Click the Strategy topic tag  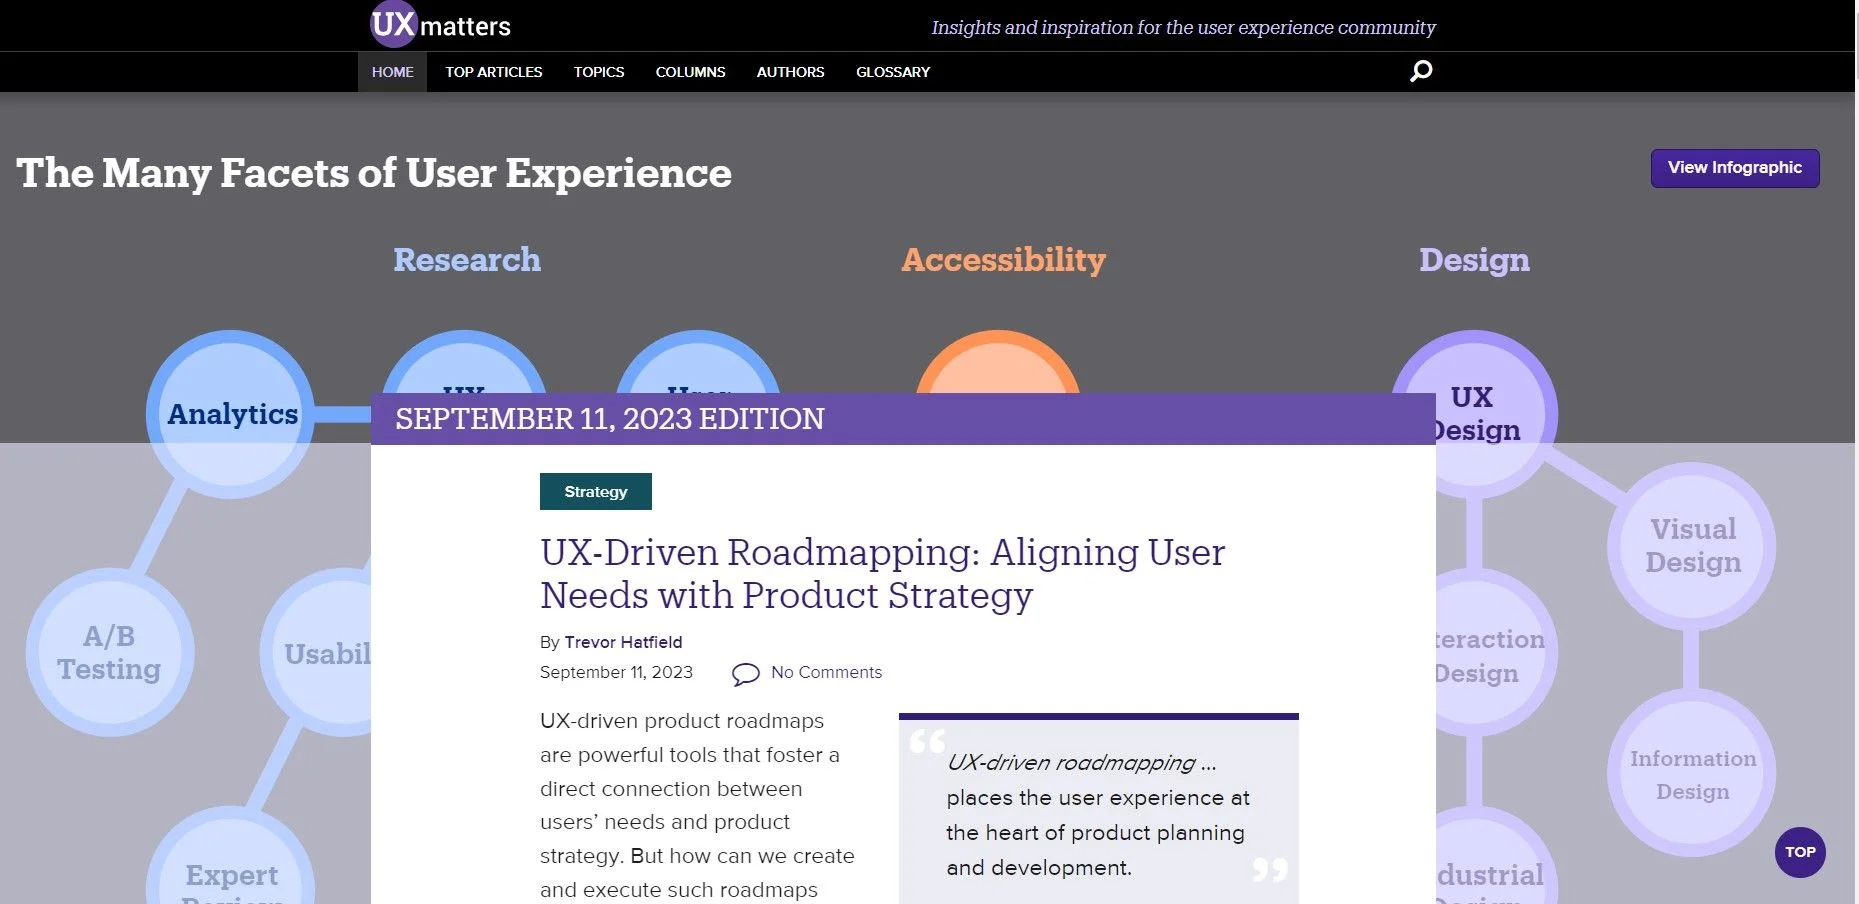[x=595, y=492]
